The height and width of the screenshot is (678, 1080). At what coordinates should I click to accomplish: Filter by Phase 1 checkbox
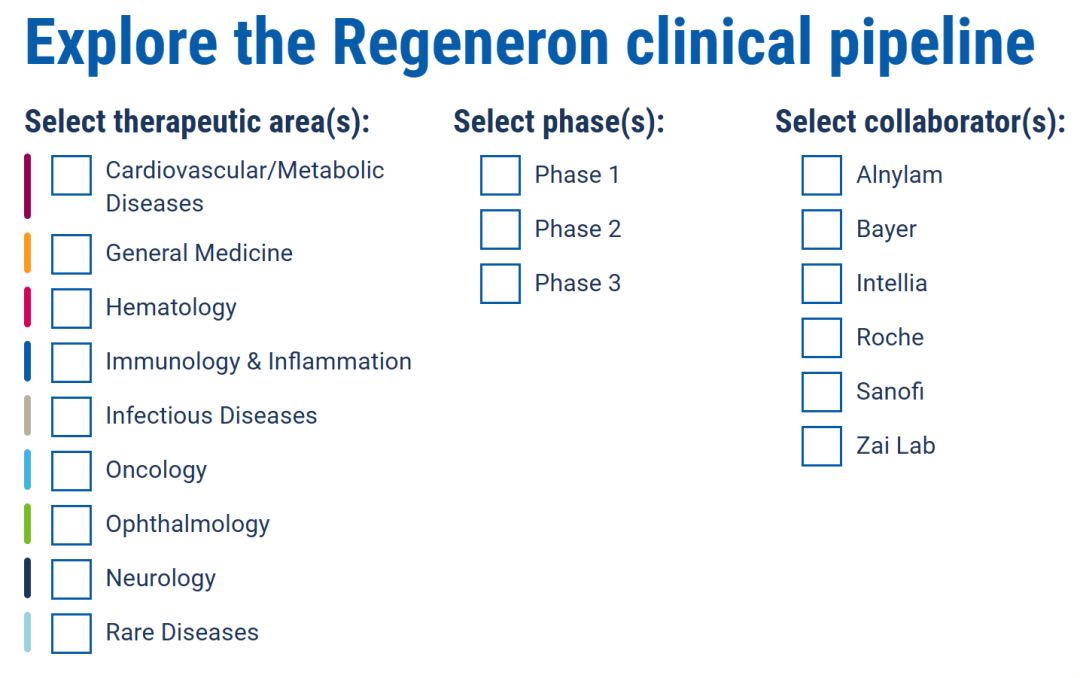tap(500, 175)
